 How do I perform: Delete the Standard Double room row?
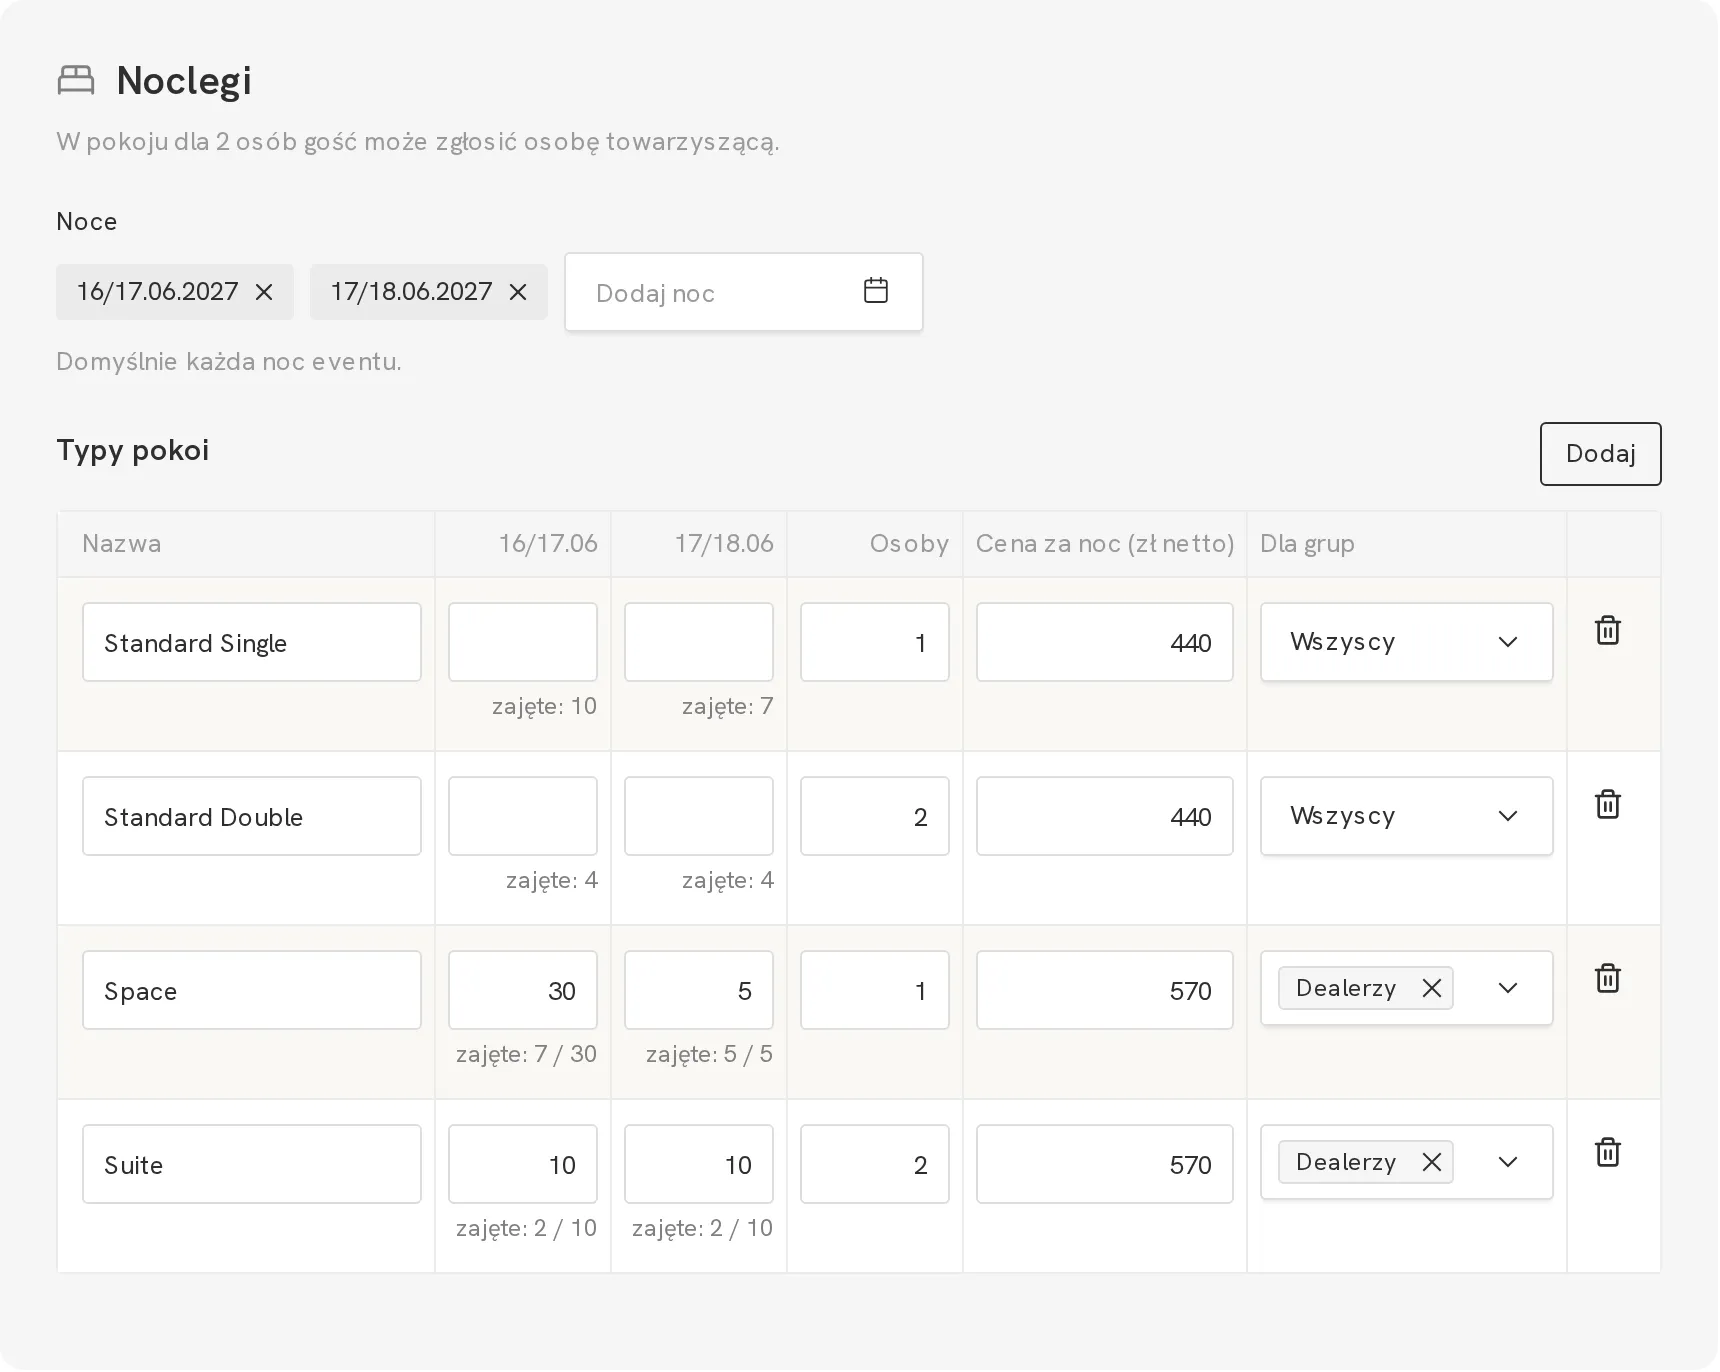(x=1608, y=804)
